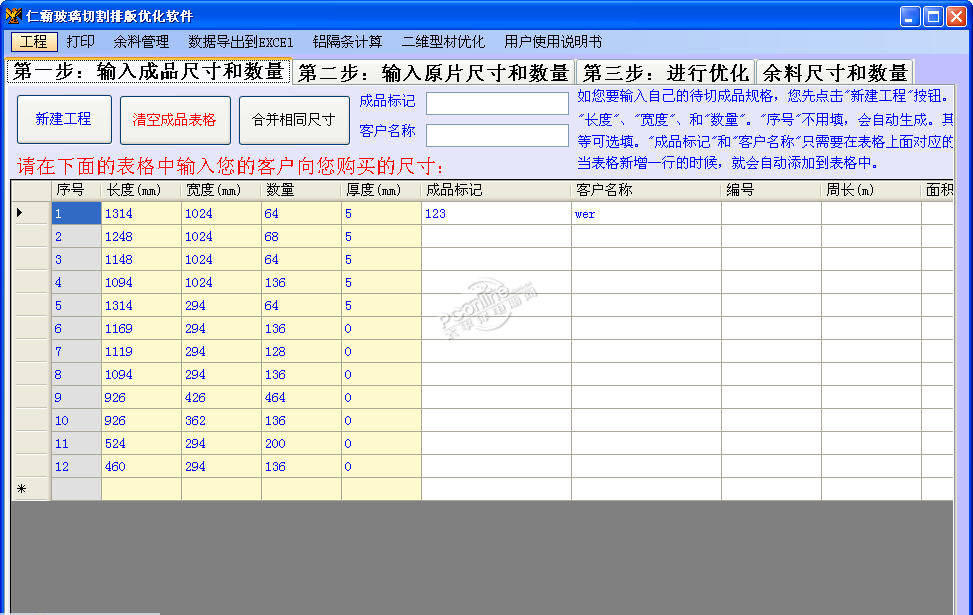Select length cell 1119 in row 7
This screenshot has width=973, height=615.
tap(141, 351)
